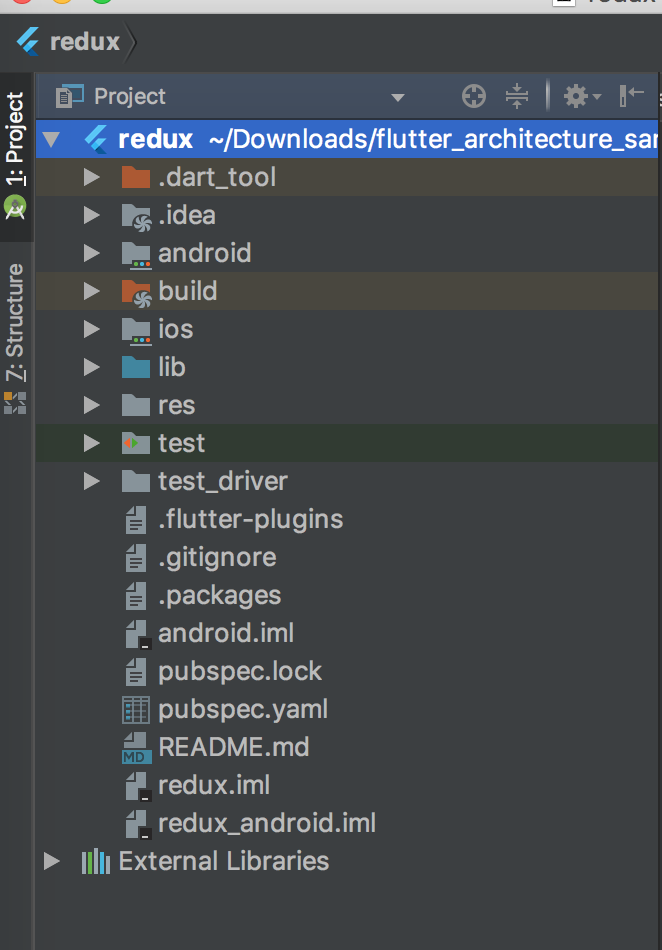Click the build variants icon below Structure
Screen dimensions: 662x950
pyautogui.click(x=15, y=403)
